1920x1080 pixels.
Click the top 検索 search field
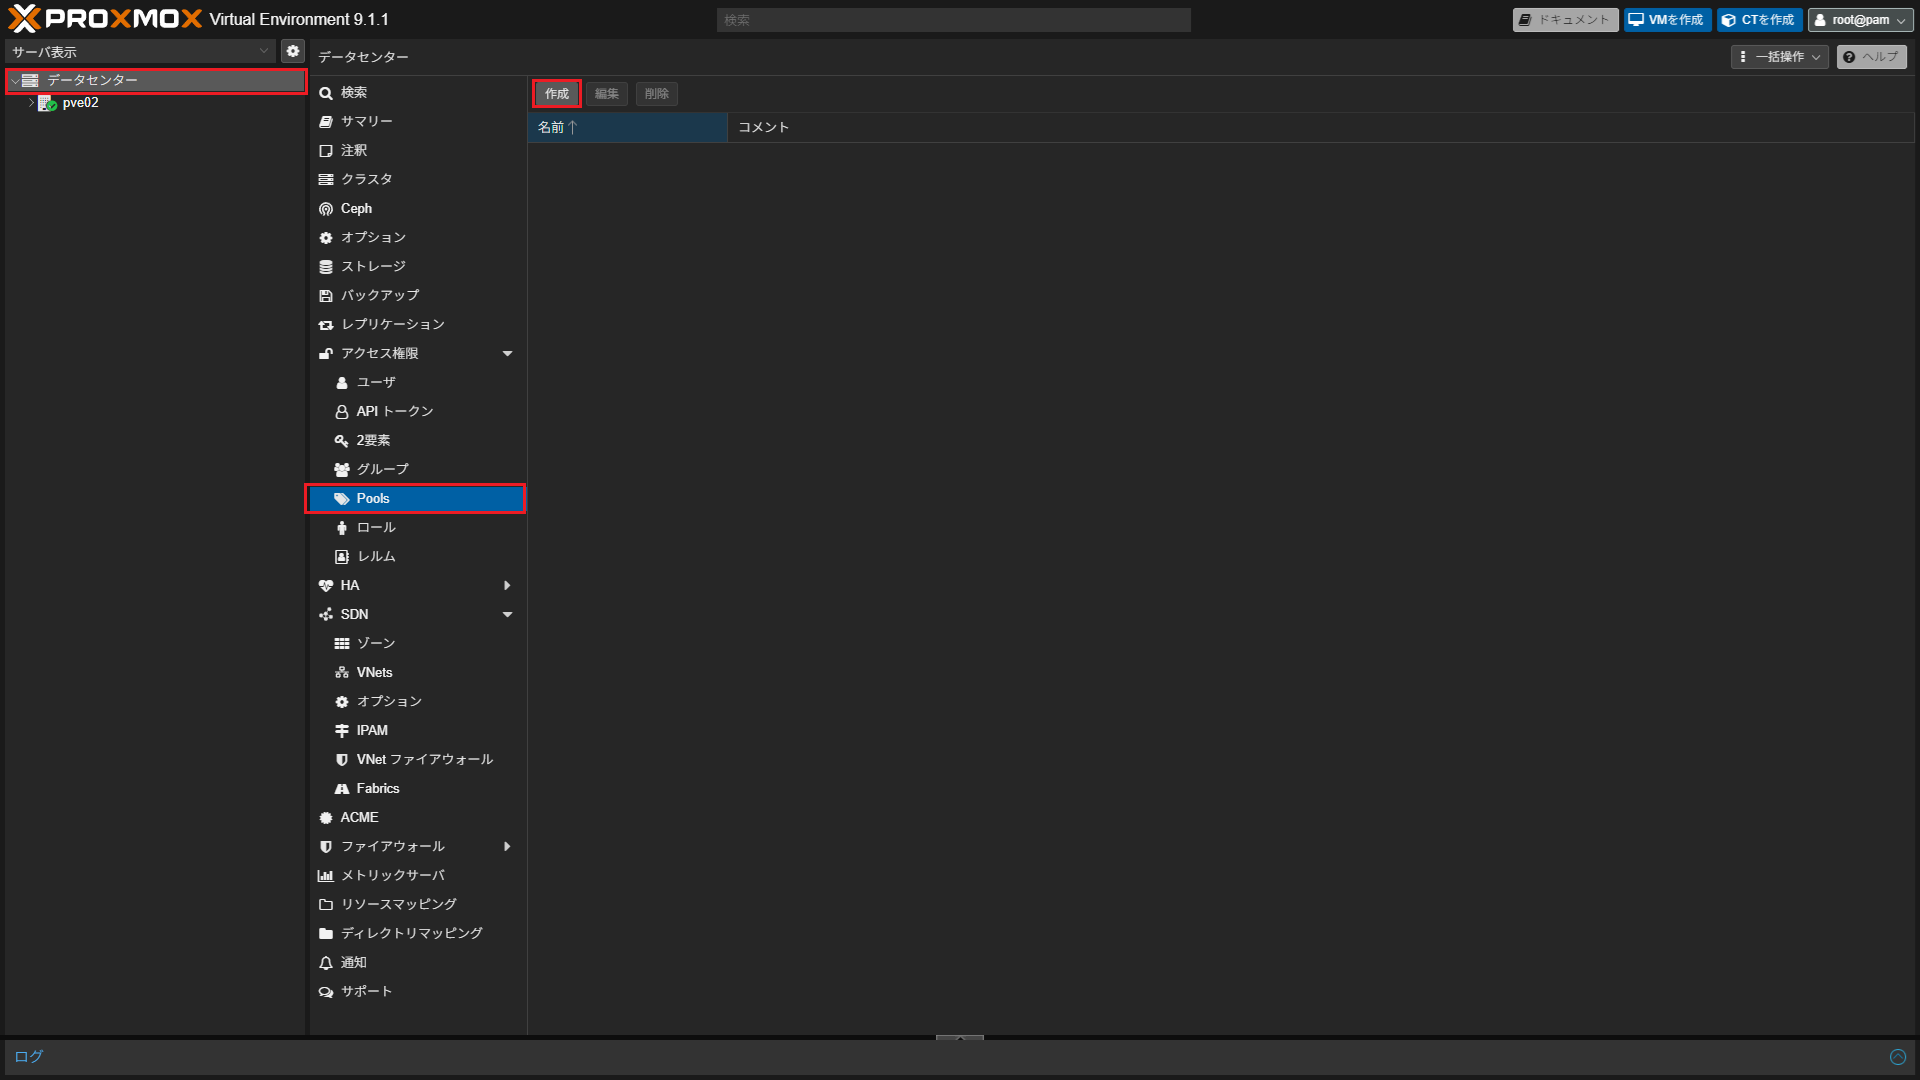click(952, 20)
